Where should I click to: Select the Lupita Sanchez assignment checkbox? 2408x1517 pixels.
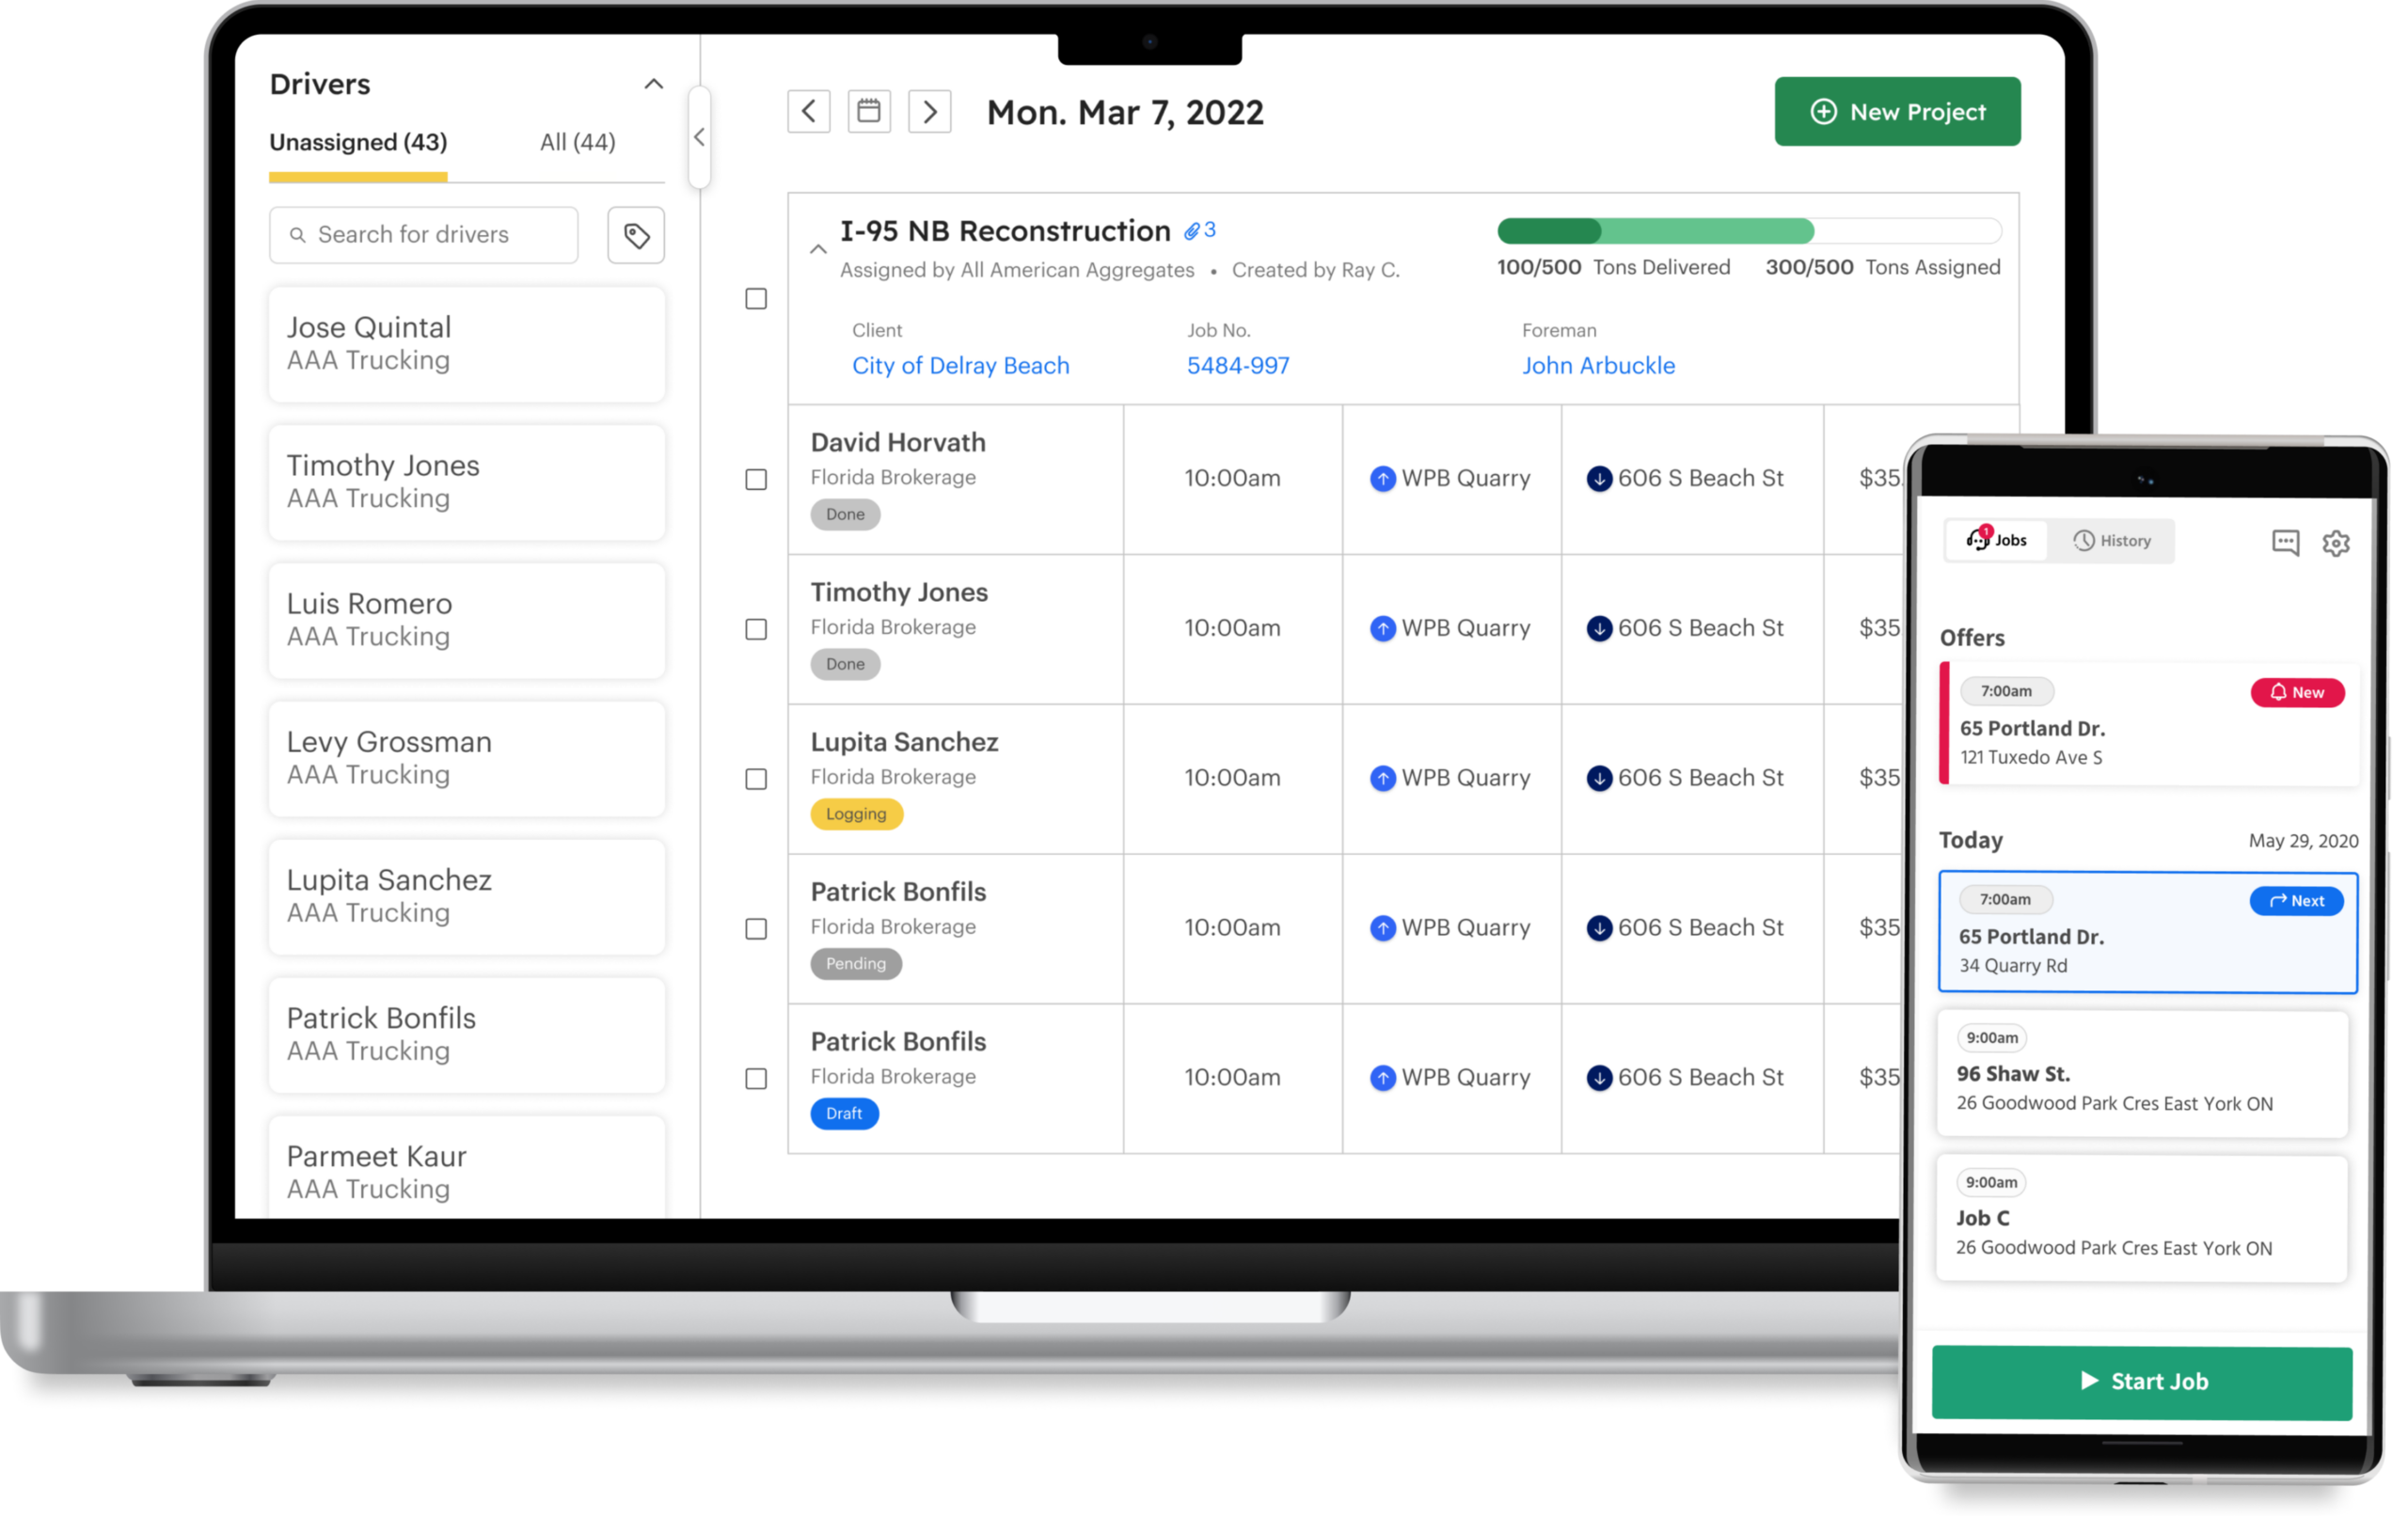(x=756, y=779)
